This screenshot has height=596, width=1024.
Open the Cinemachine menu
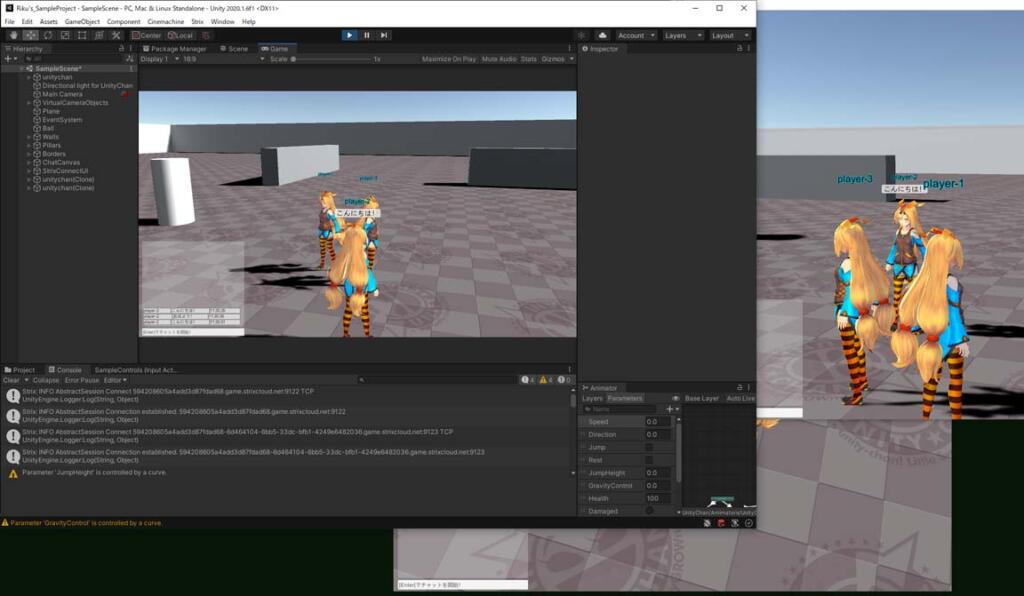point(165,22)
